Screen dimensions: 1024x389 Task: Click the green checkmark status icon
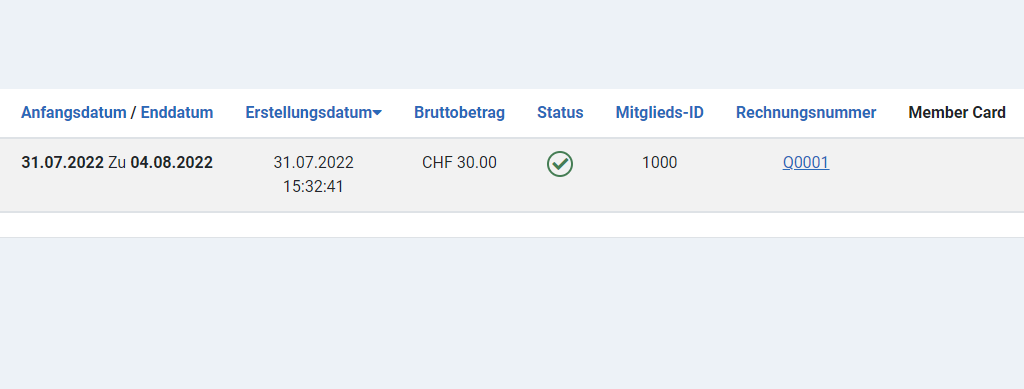click(x=560, y=164)
